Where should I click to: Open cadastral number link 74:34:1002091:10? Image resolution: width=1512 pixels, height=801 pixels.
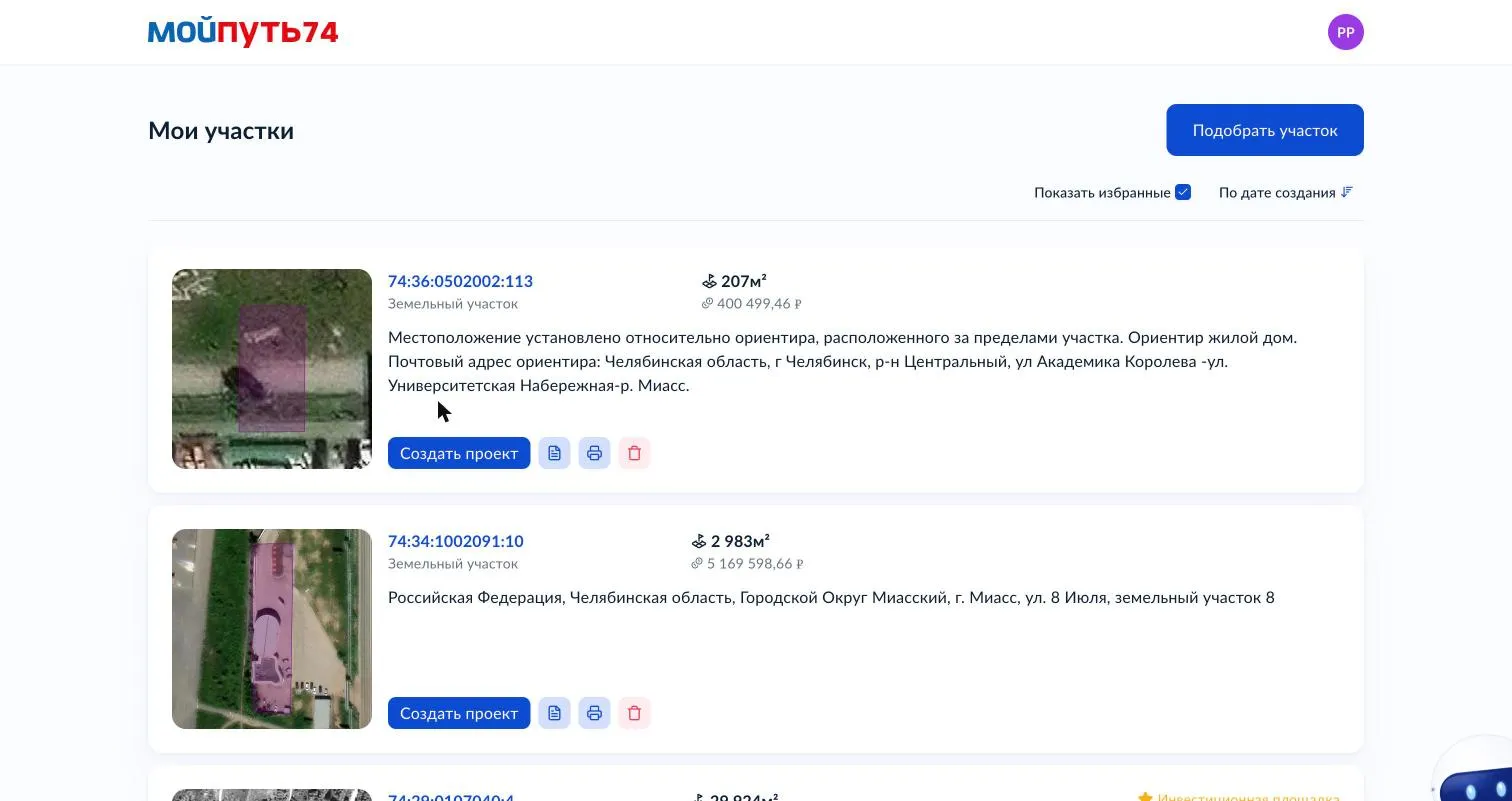456,542
